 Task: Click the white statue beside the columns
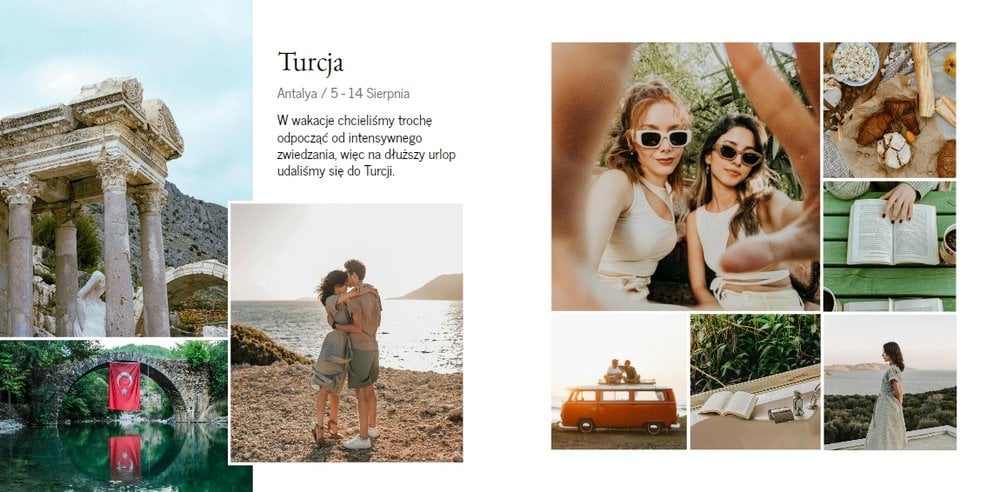pyautogui.click(x=90, y=304)
